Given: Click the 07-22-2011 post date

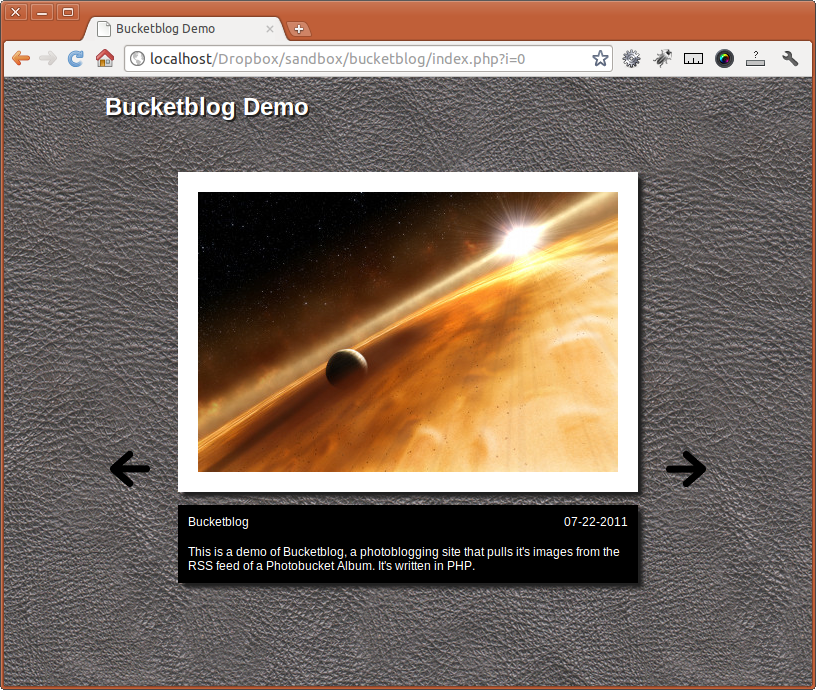Looking at the screenshot, I should (x=595, y=522).
